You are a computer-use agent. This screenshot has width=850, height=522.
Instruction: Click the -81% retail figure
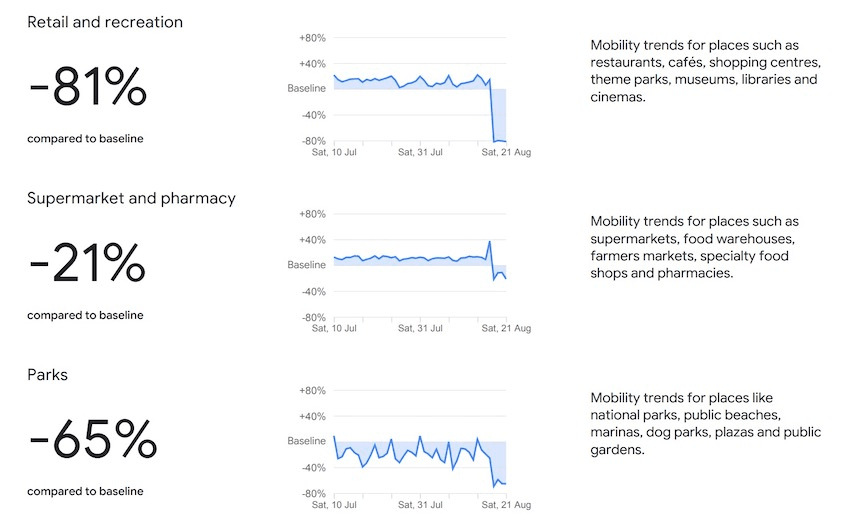[x=88, y=89]
